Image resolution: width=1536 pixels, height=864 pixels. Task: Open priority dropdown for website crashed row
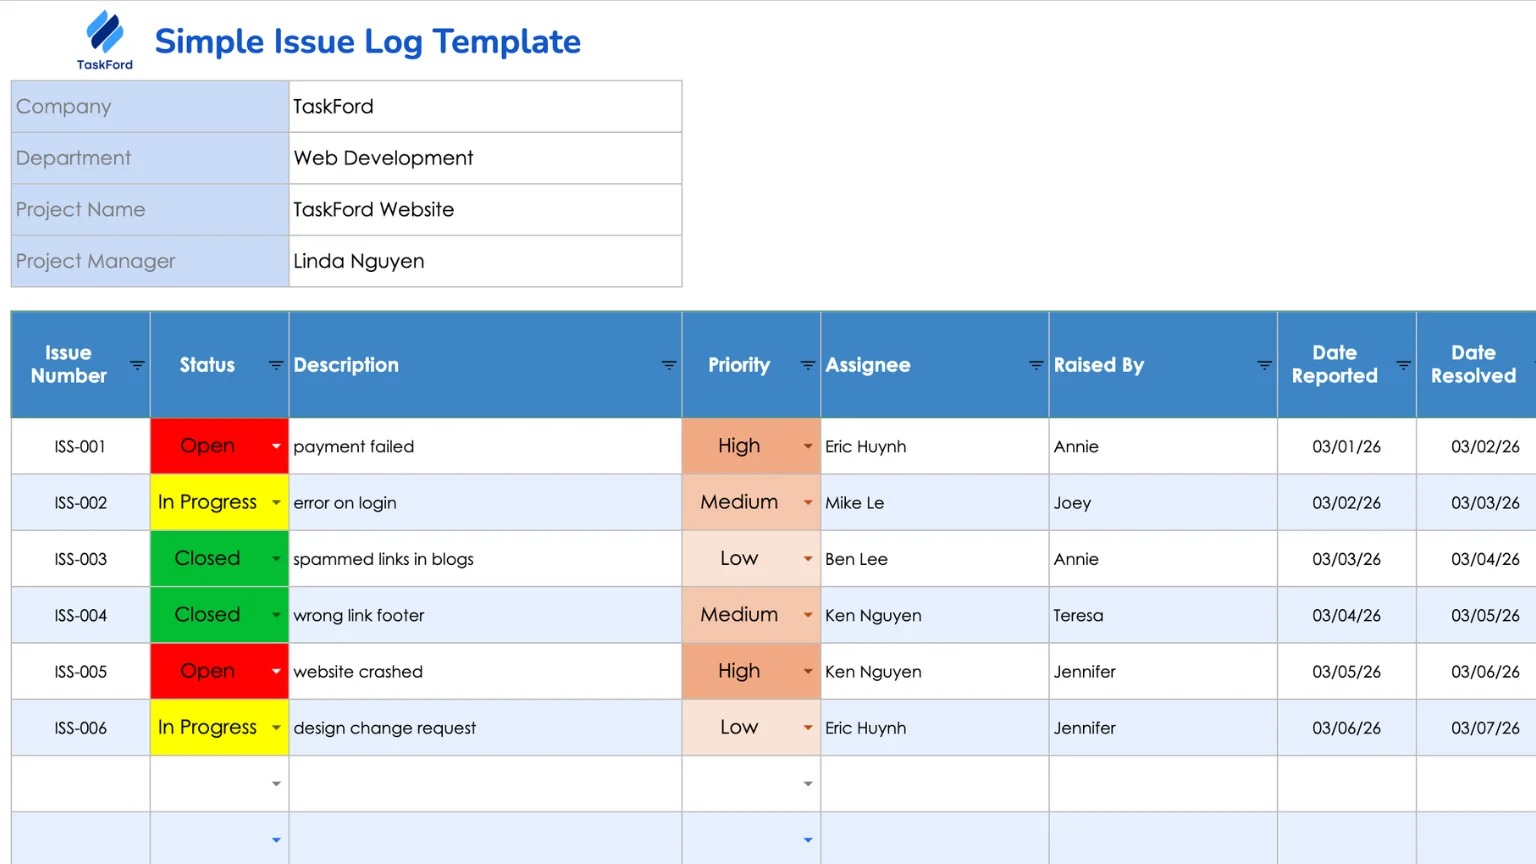(808, 672)
